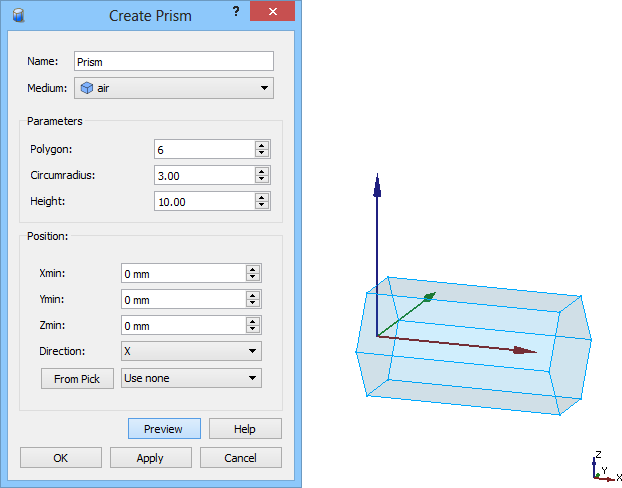Increase the Polygon count with up arrow
The image size is (622, 488).
[261, 145]
